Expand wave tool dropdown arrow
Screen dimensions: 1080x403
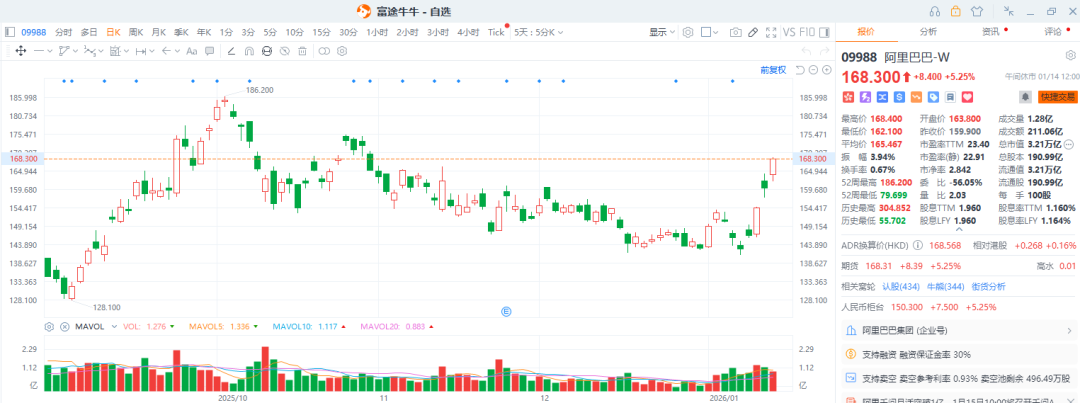tap(101, 51)
